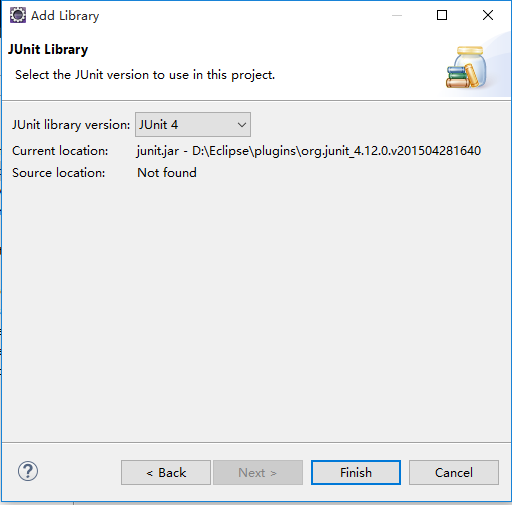Confirm the library with Finish
512x505 pixels.
pos(356,473)
